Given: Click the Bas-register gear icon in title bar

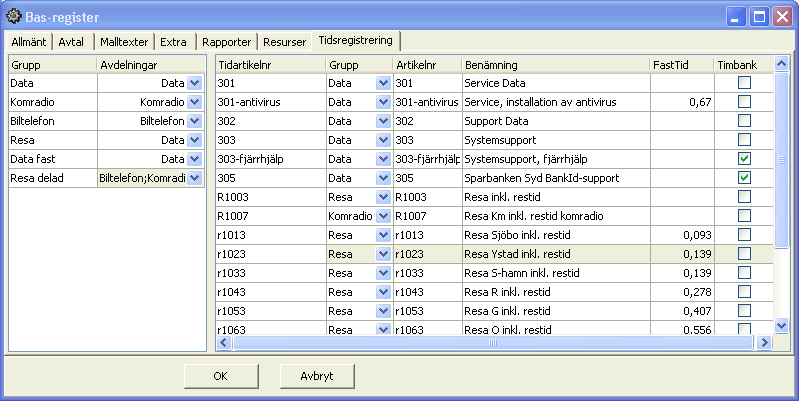Looking at the screenshot, I should (13, 17).
